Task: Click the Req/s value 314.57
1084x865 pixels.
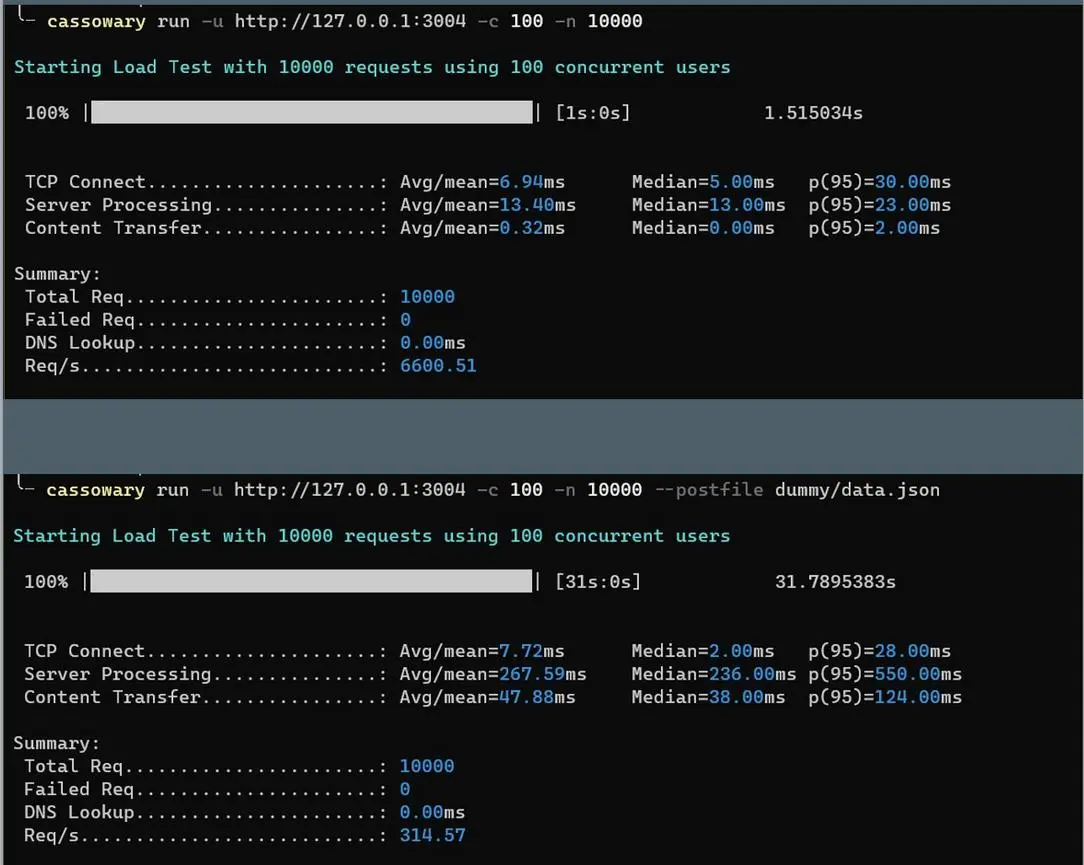Action: click(433, 835)
